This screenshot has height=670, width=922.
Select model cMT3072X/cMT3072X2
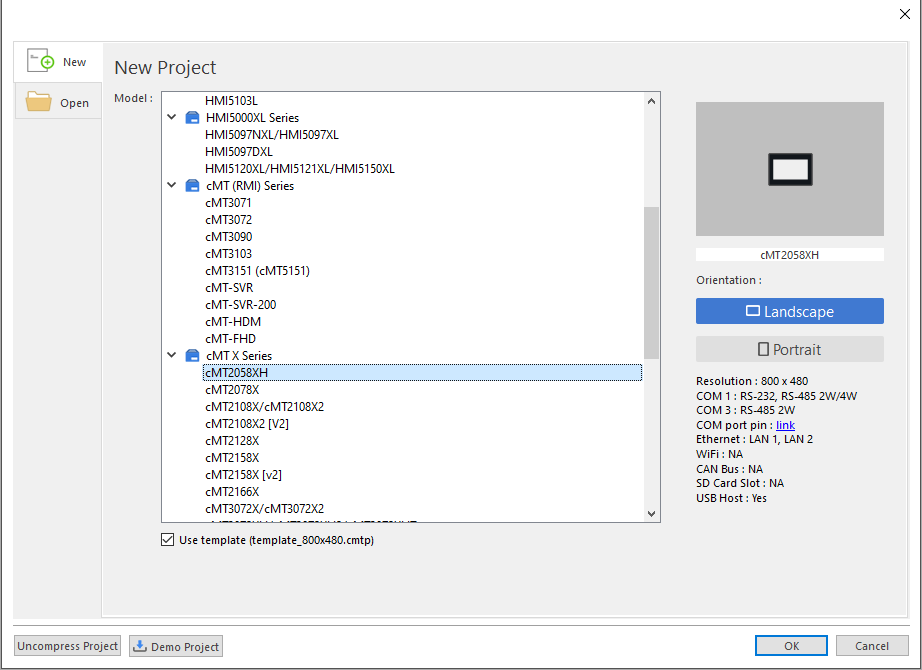coord(264,509)
